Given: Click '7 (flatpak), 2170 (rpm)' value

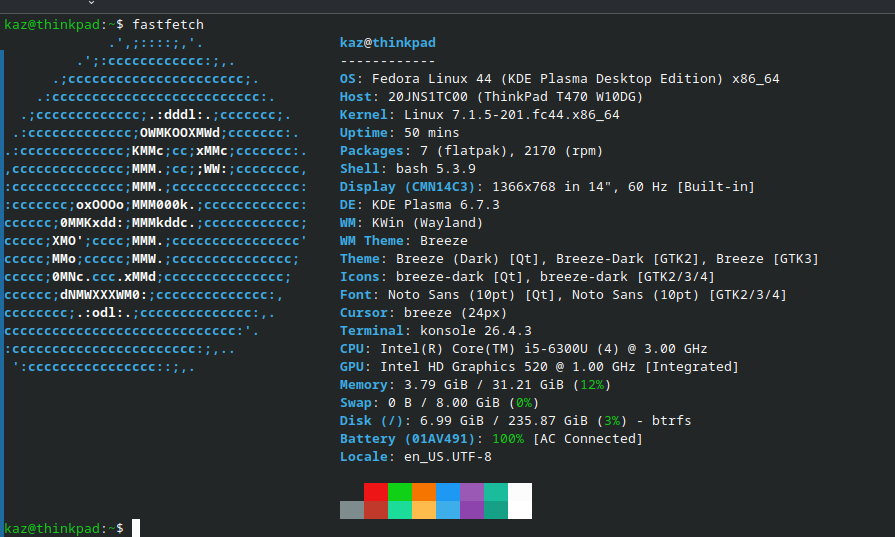Looking at the screenshot, I should point(511,151).
